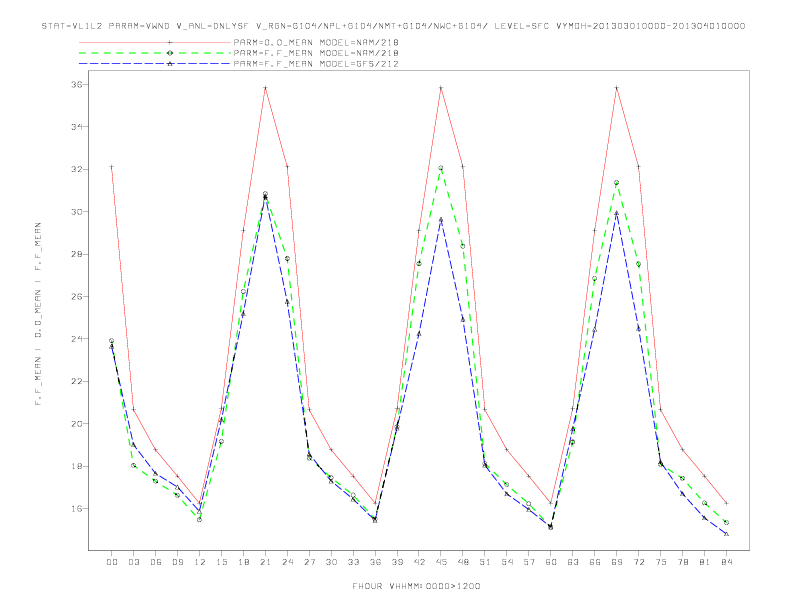
Task: Click x-axis forecast hour label 09
Action: point(177,562)
